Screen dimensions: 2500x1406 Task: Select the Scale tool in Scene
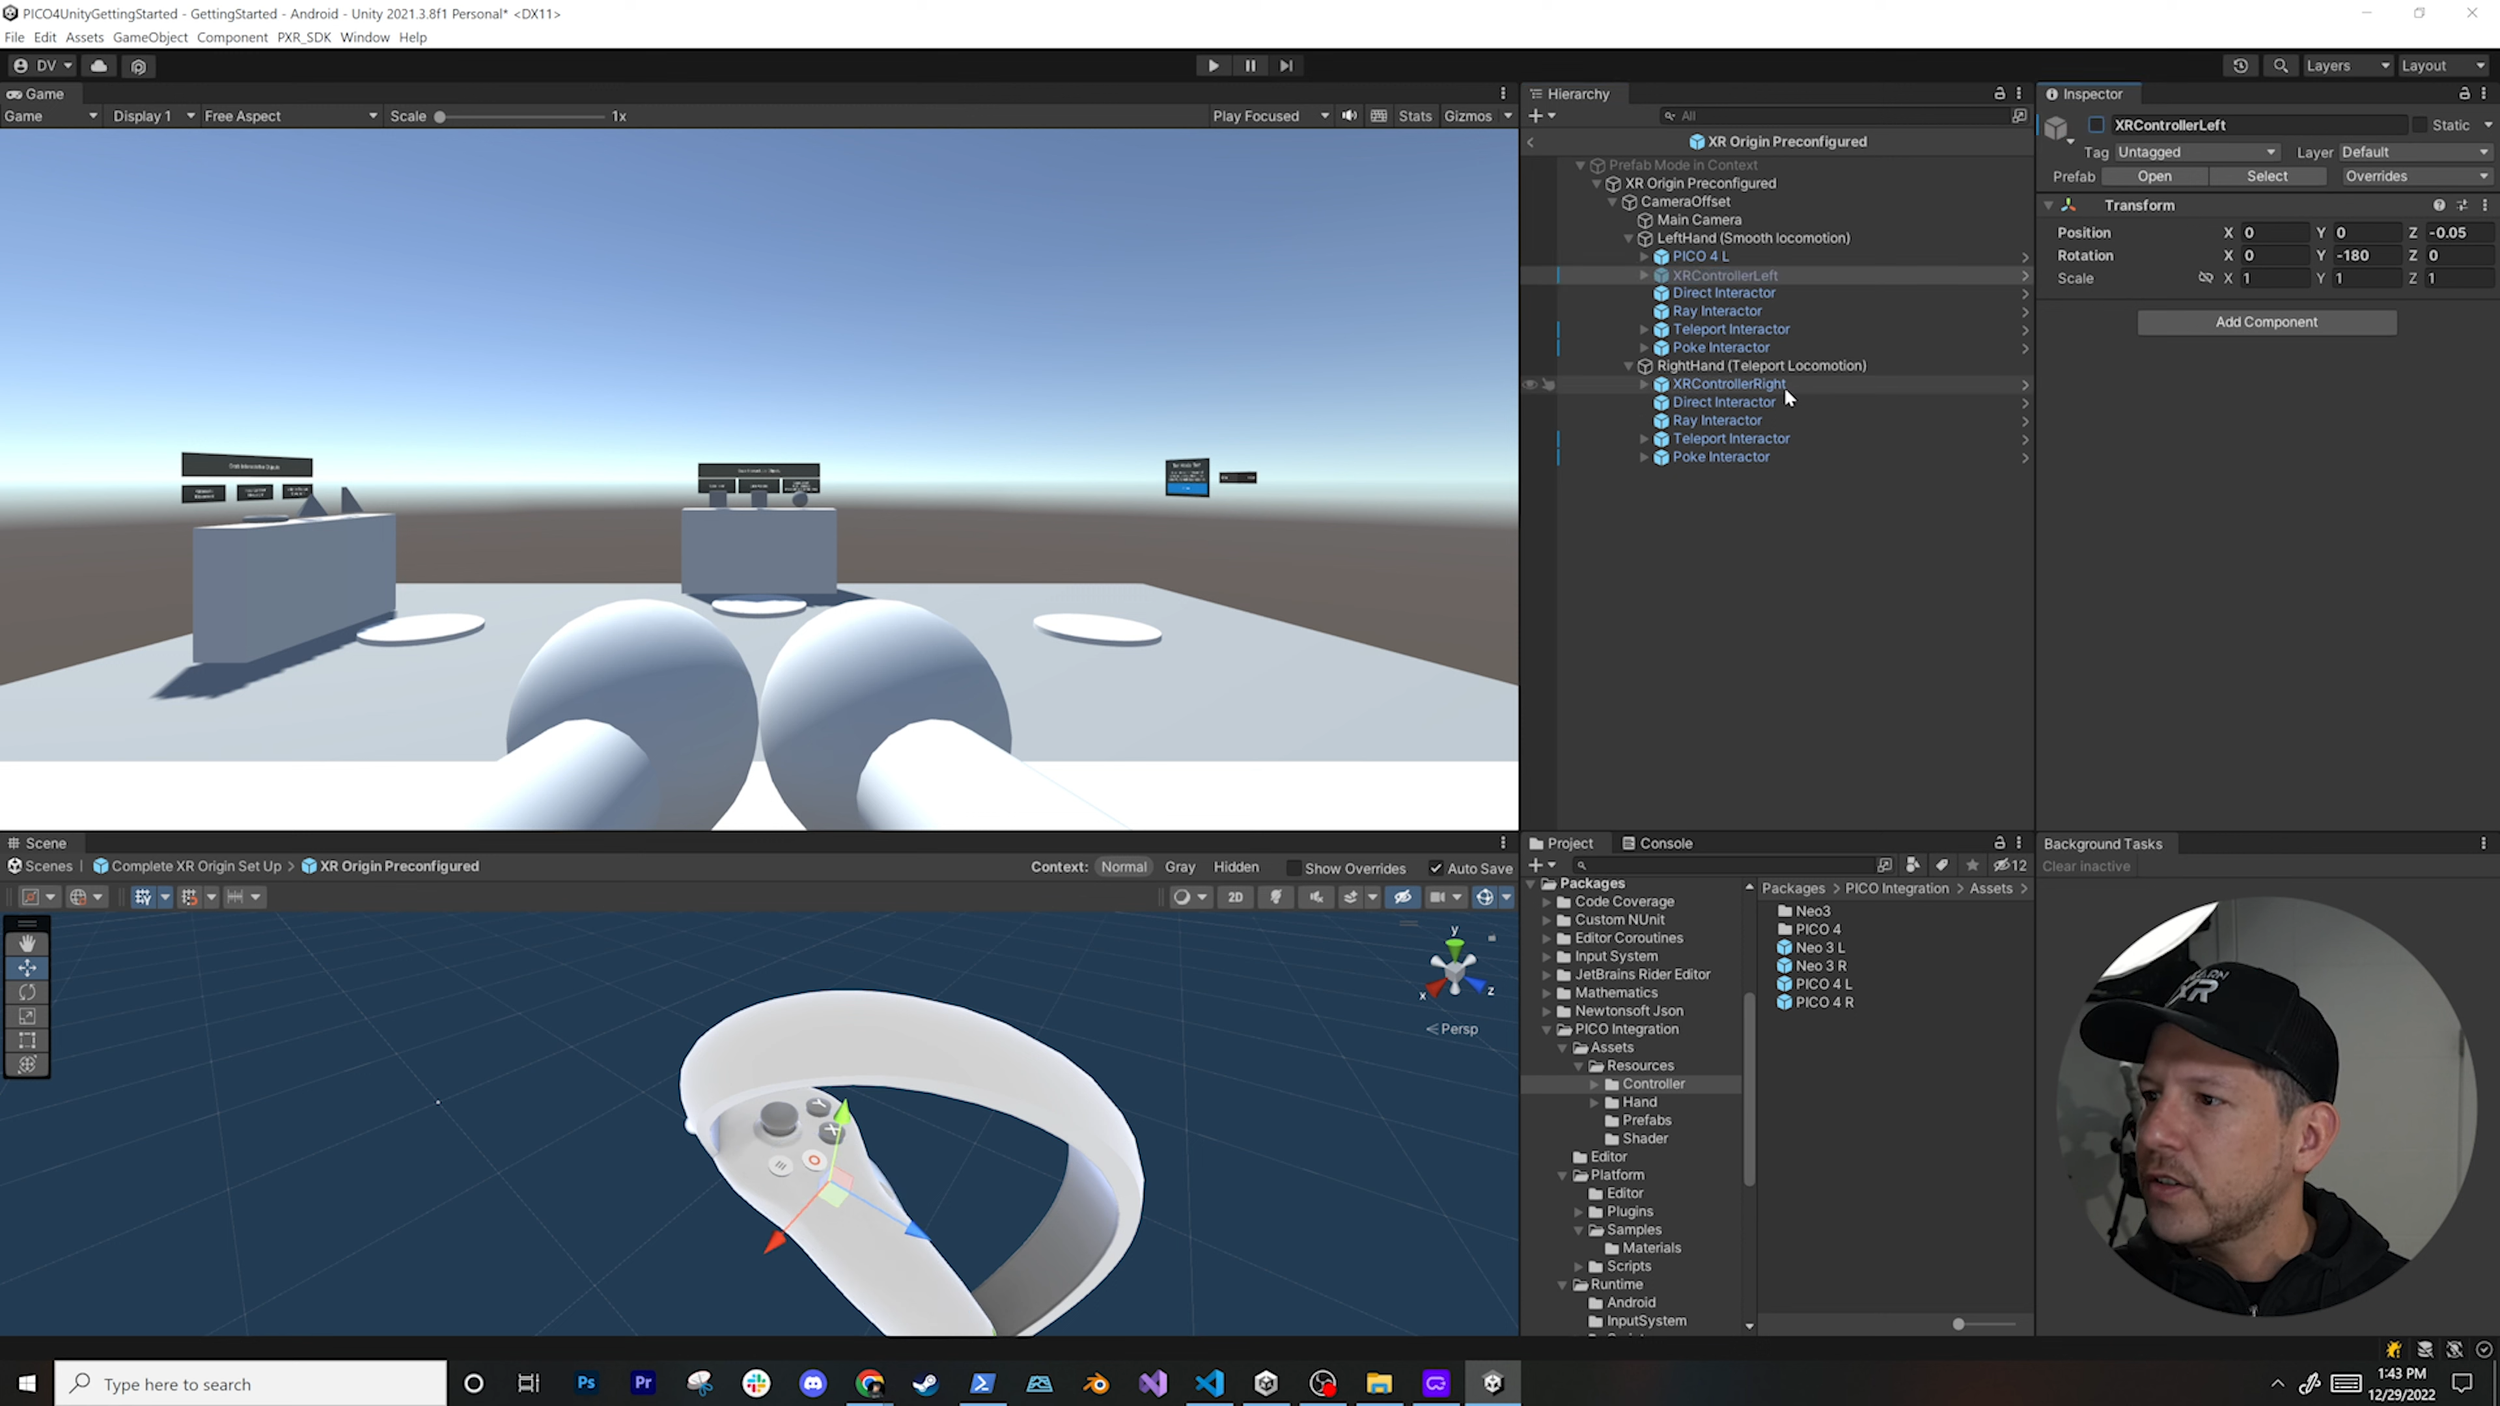pos(27,1016)
